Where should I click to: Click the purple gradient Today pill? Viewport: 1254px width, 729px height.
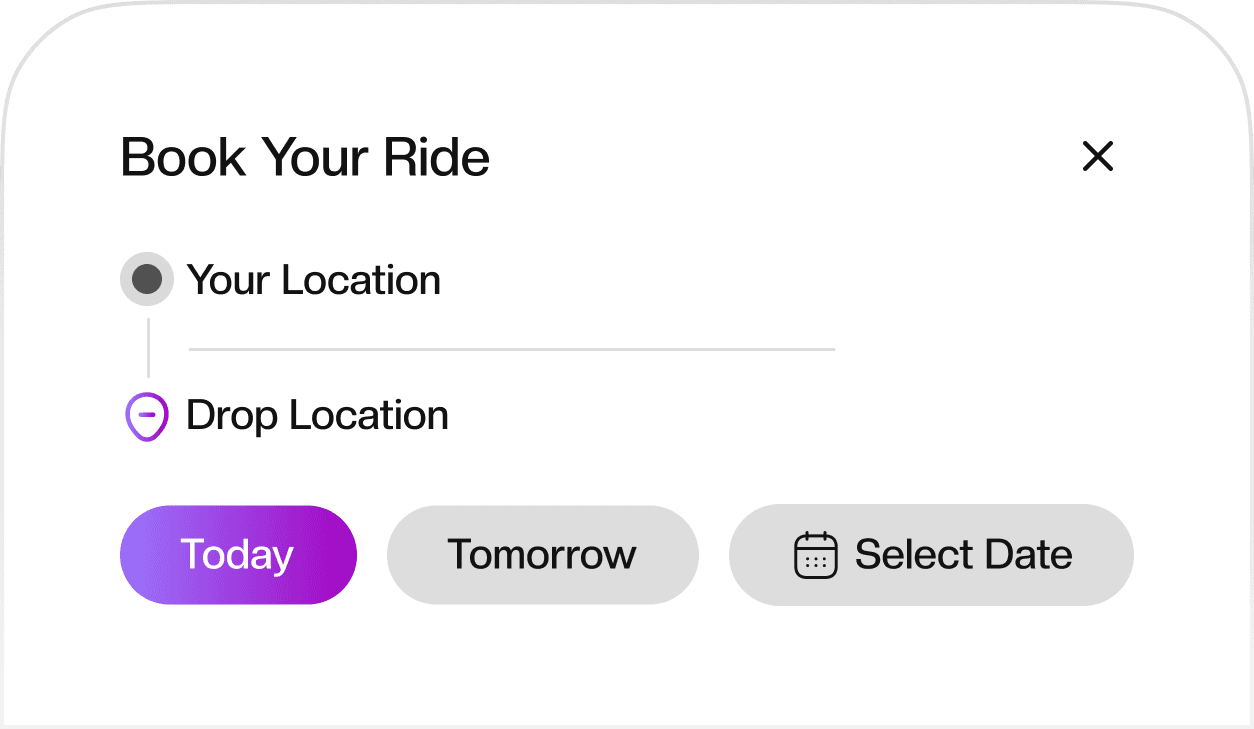[238, 554]
